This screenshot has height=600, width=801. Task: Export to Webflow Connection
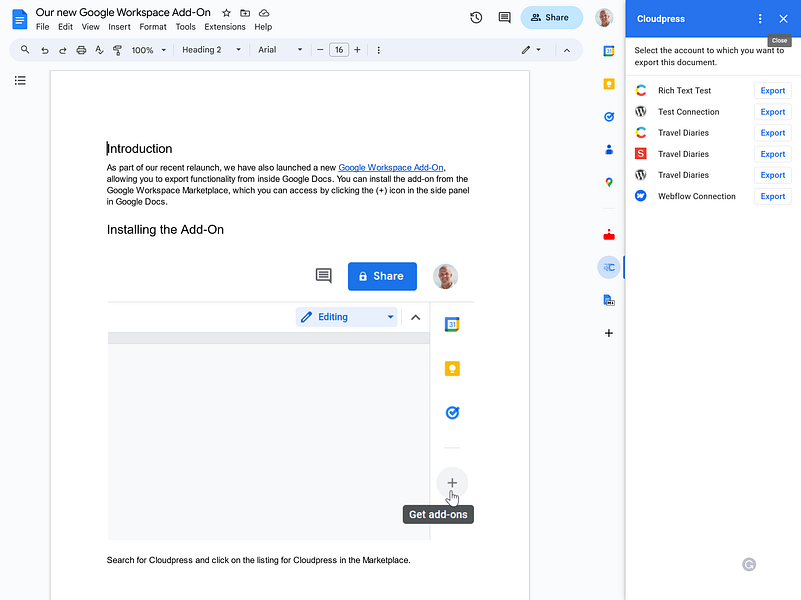pos(772,197)
